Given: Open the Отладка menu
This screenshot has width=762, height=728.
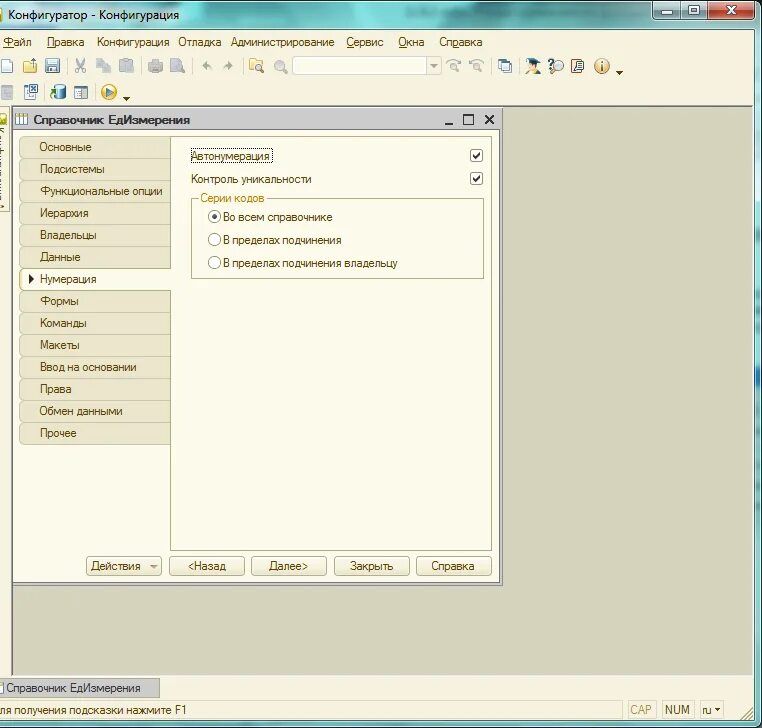Looking at the screenshot, I should click(x=200, y=42).
